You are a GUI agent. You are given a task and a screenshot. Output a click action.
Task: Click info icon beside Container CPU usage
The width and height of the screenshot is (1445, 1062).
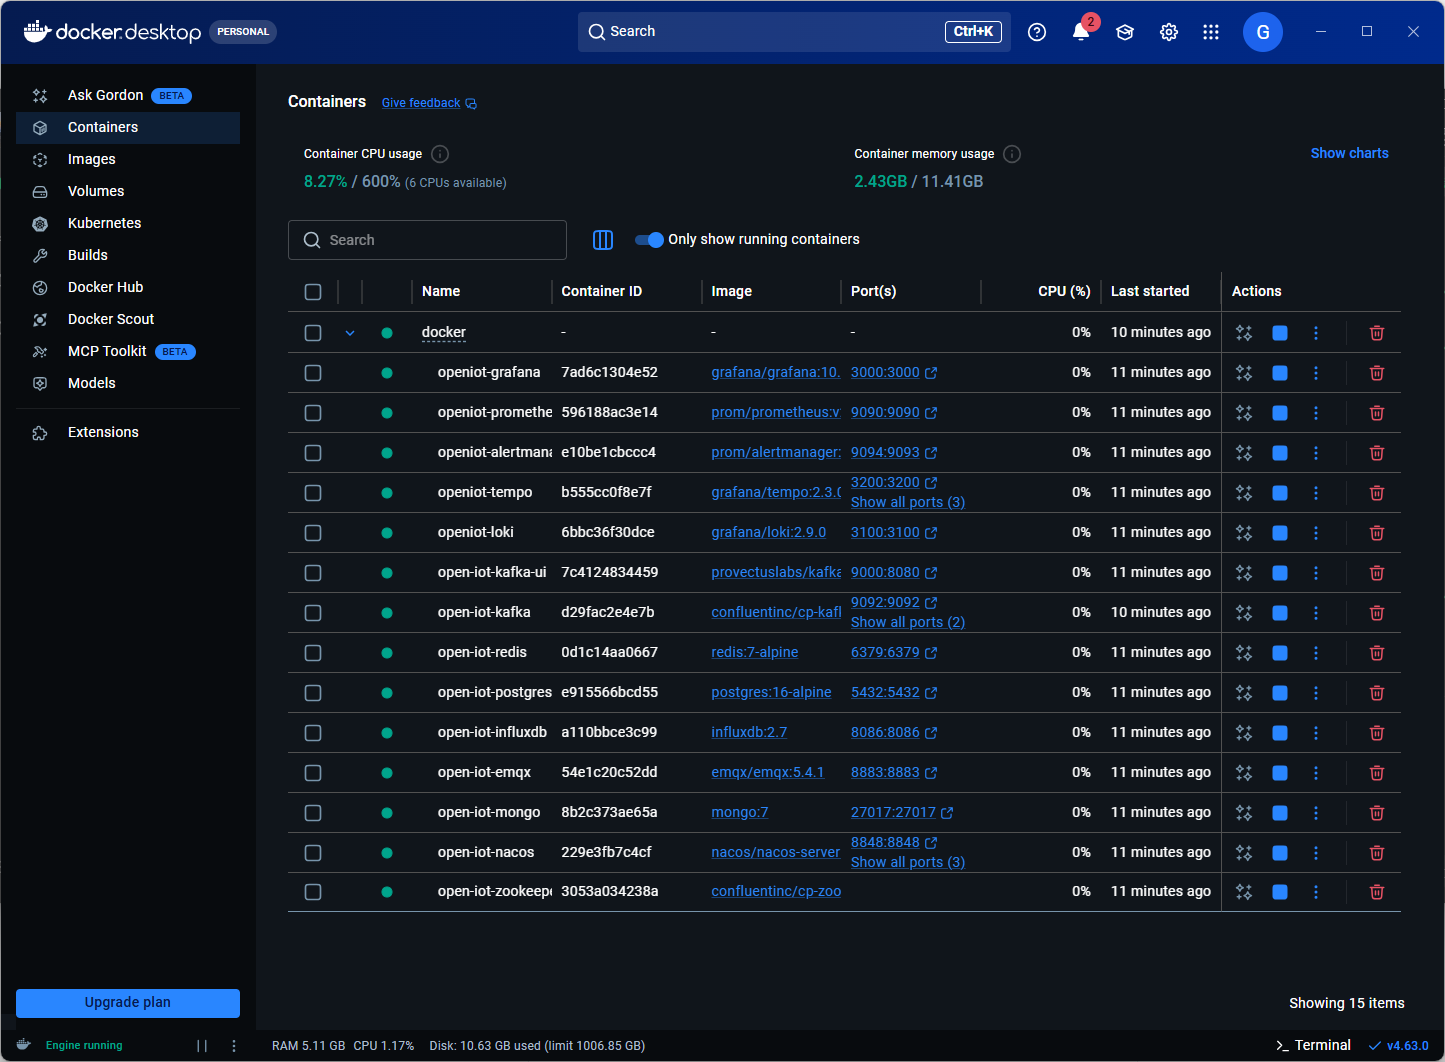[x=440, y=154]
